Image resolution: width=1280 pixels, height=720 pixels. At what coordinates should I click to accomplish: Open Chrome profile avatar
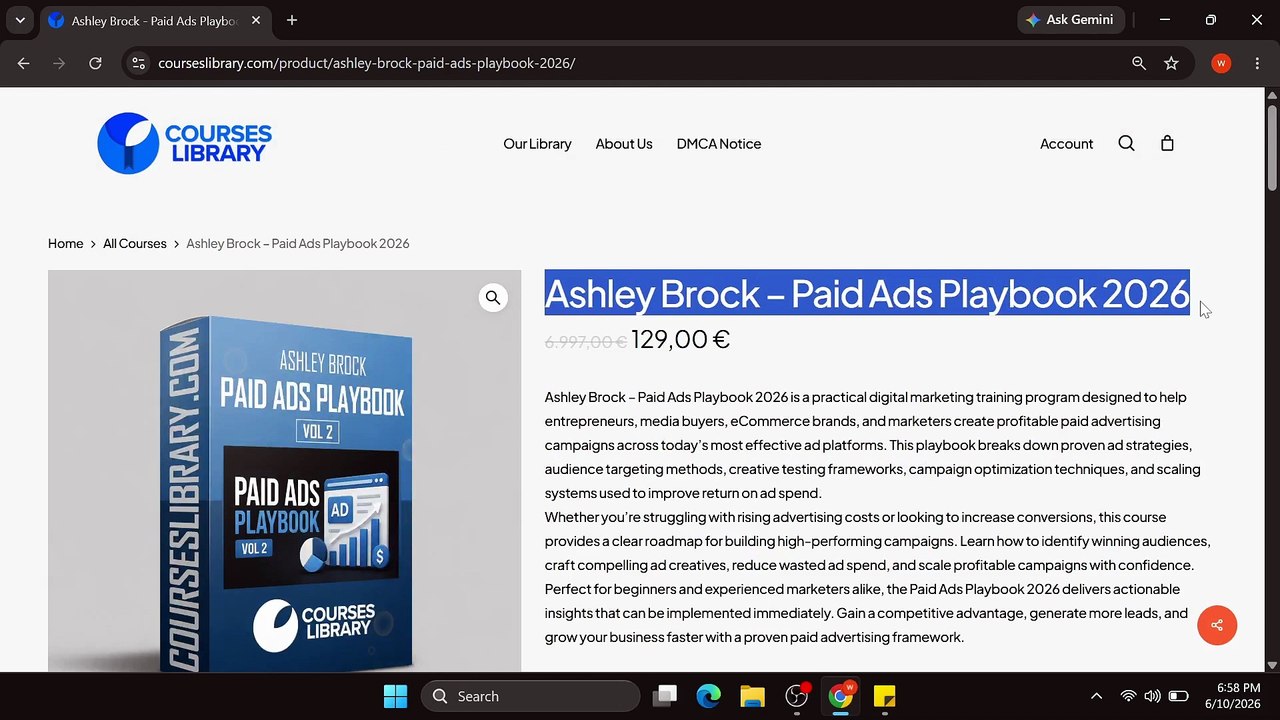(x=1221, y=63)
